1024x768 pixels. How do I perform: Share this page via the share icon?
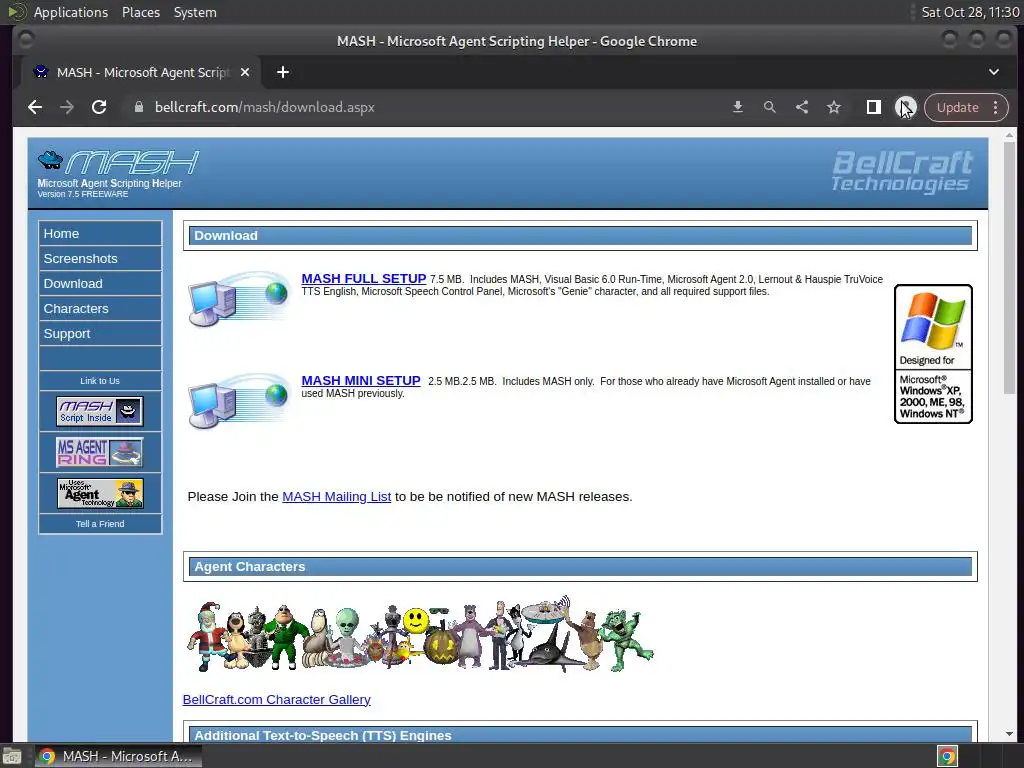[801, 107]
